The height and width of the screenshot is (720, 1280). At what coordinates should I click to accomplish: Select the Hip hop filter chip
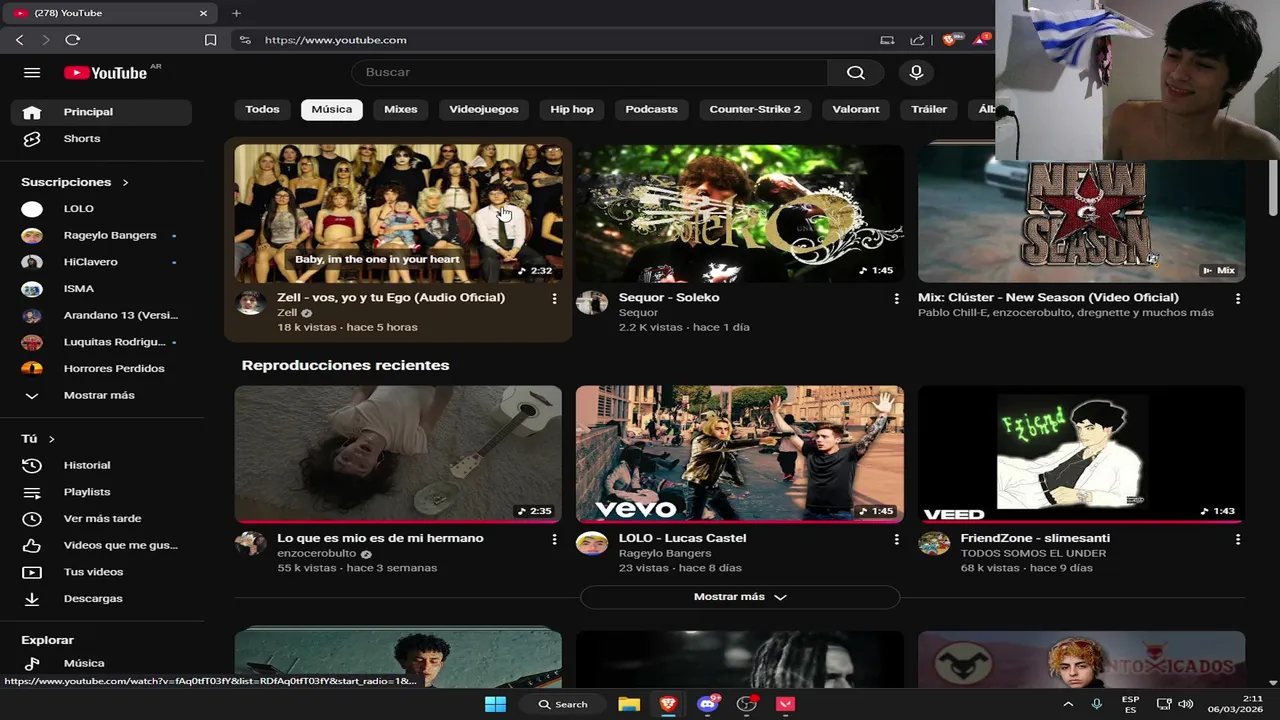(x=572, y=109)
